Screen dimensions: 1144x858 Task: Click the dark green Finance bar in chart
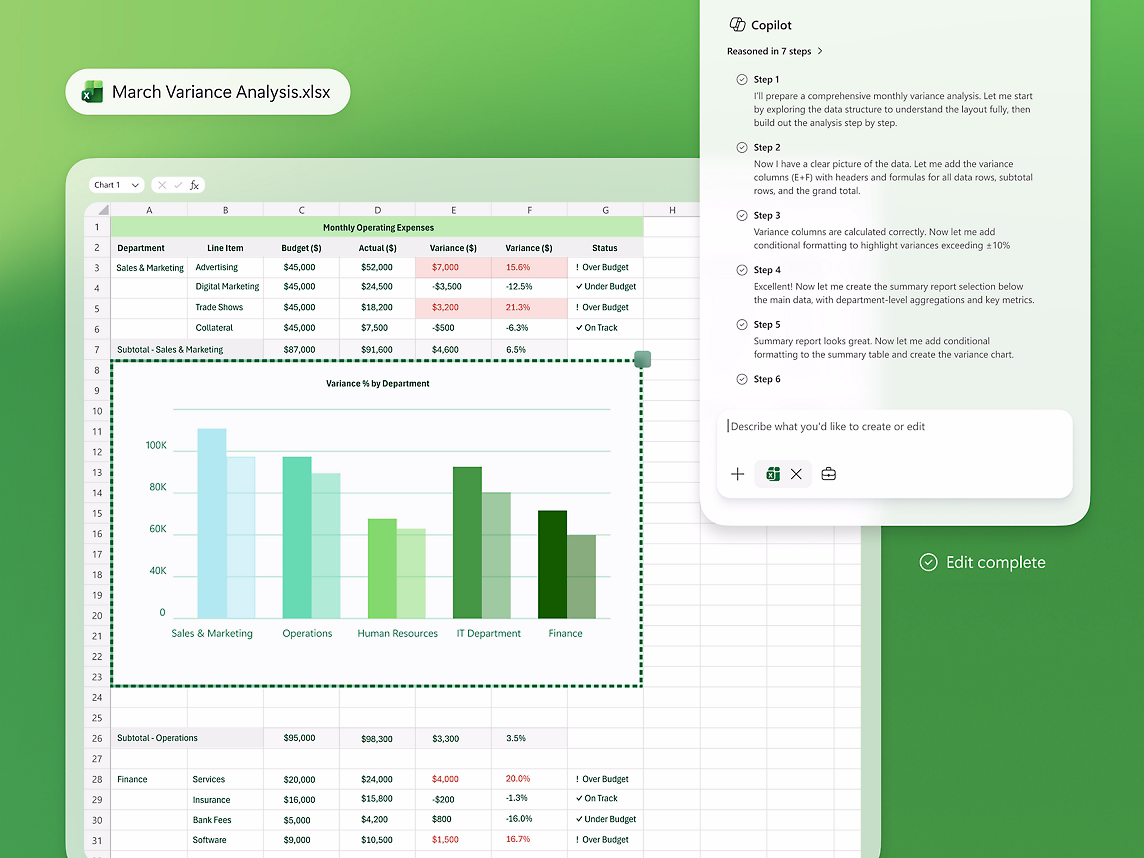click(x=552, y=564)
